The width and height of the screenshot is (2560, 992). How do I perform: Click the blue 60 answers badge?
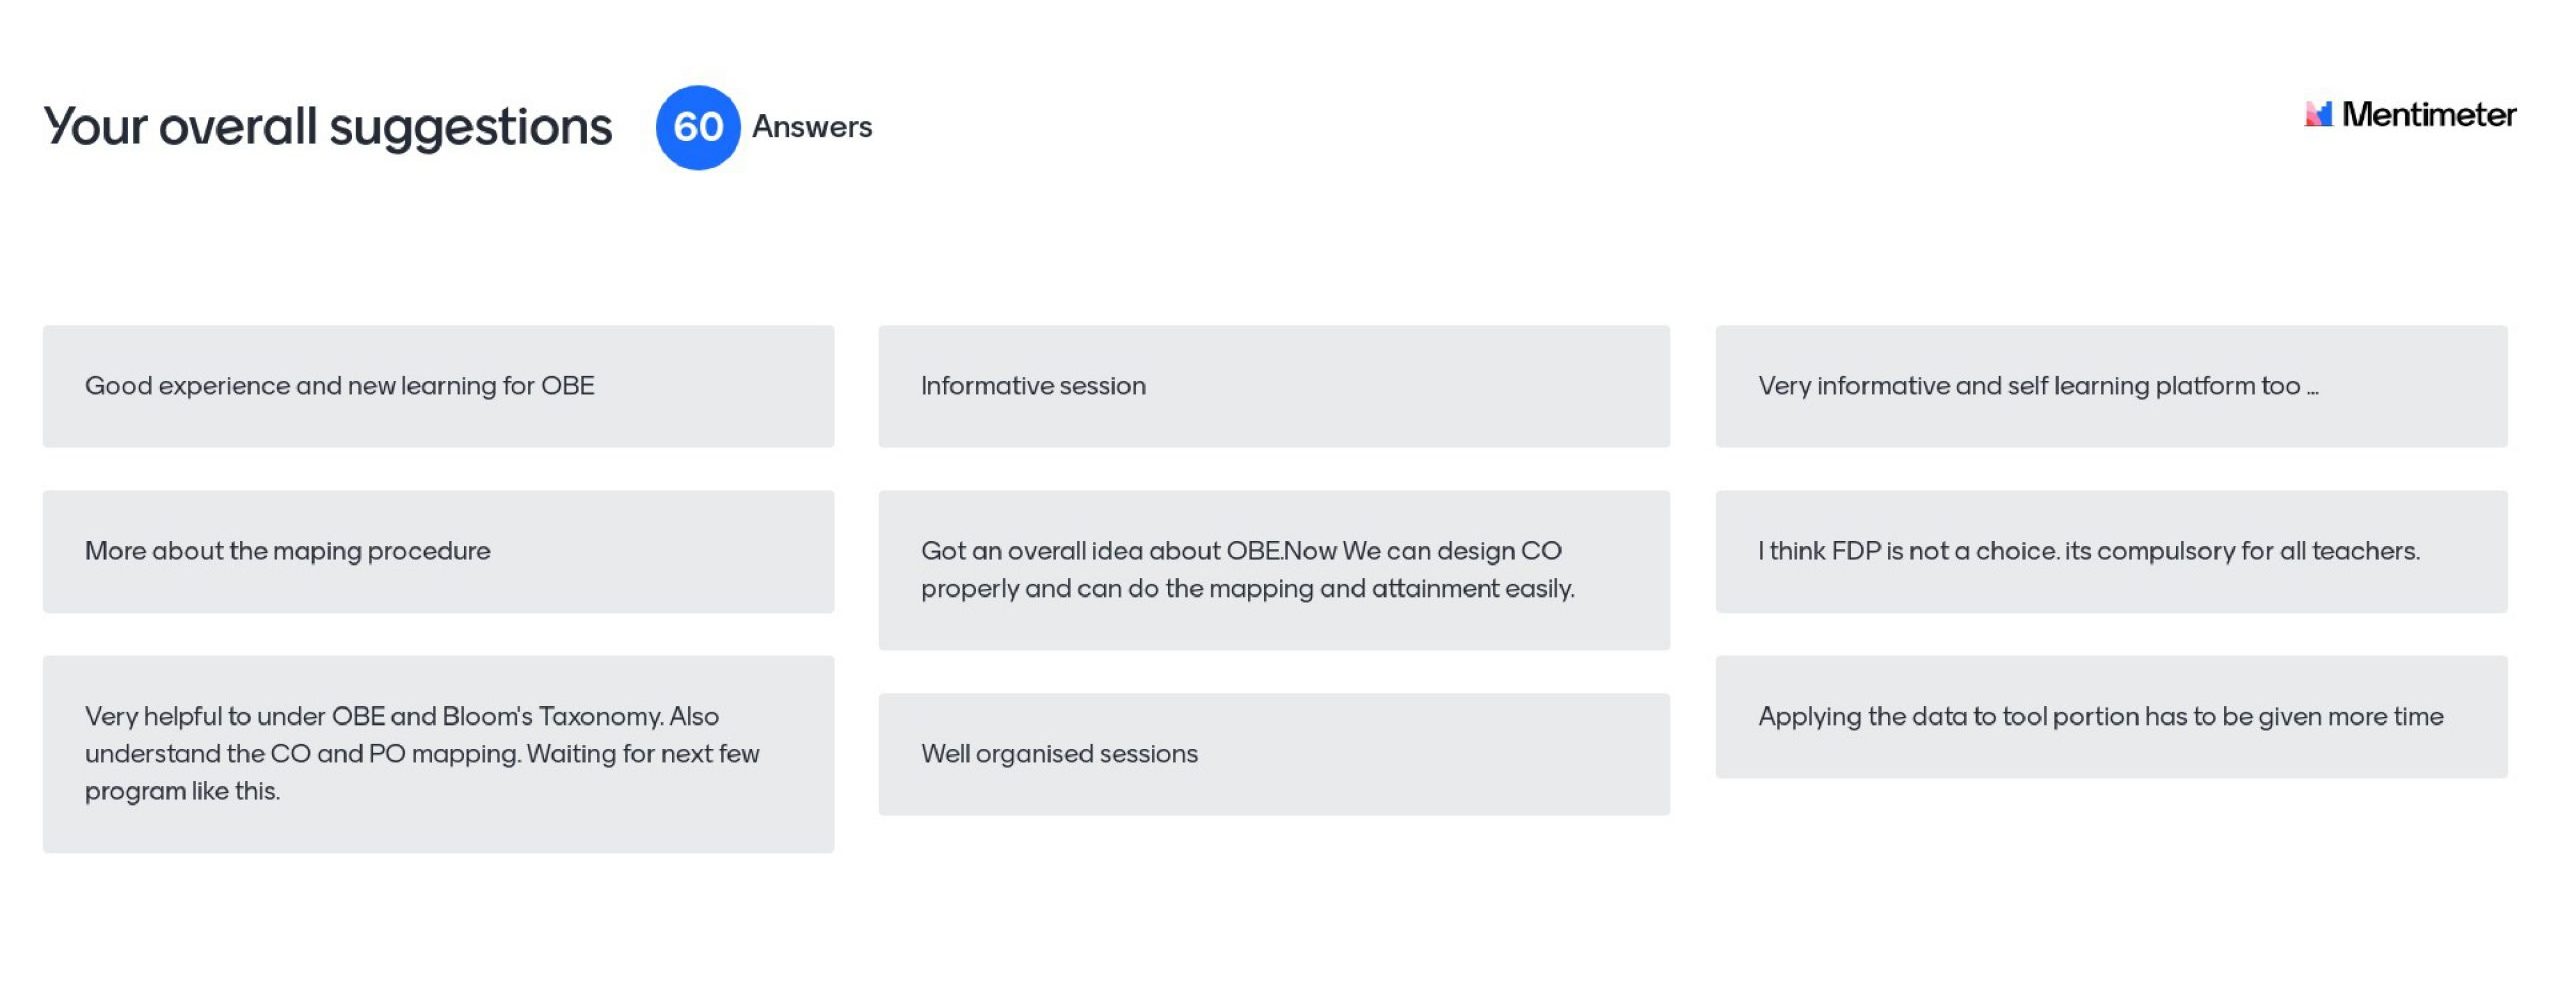(x=697, y=127)
